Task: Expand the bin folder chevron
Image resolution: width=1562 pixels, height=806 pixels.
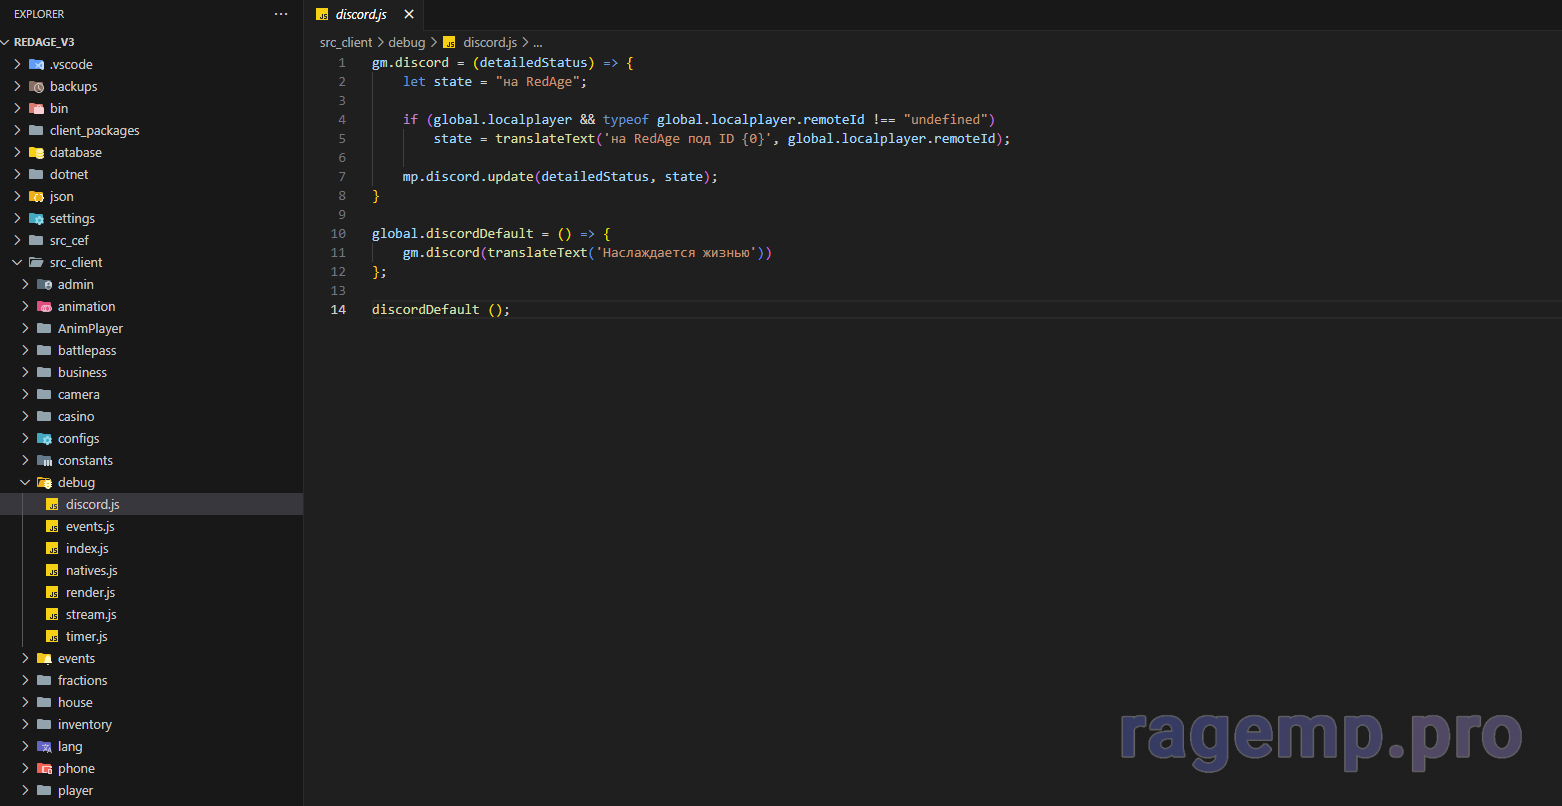Action: tap(17, 108)
